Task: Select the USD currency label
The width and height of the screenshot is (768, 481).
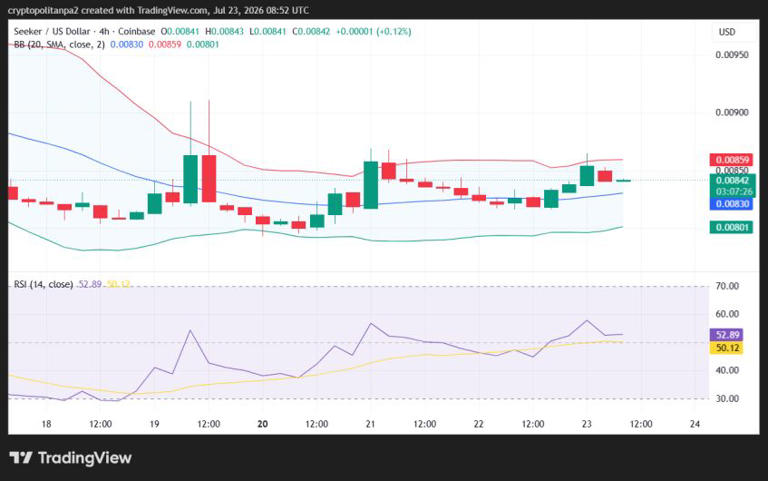Action: [x=727, y=32]
